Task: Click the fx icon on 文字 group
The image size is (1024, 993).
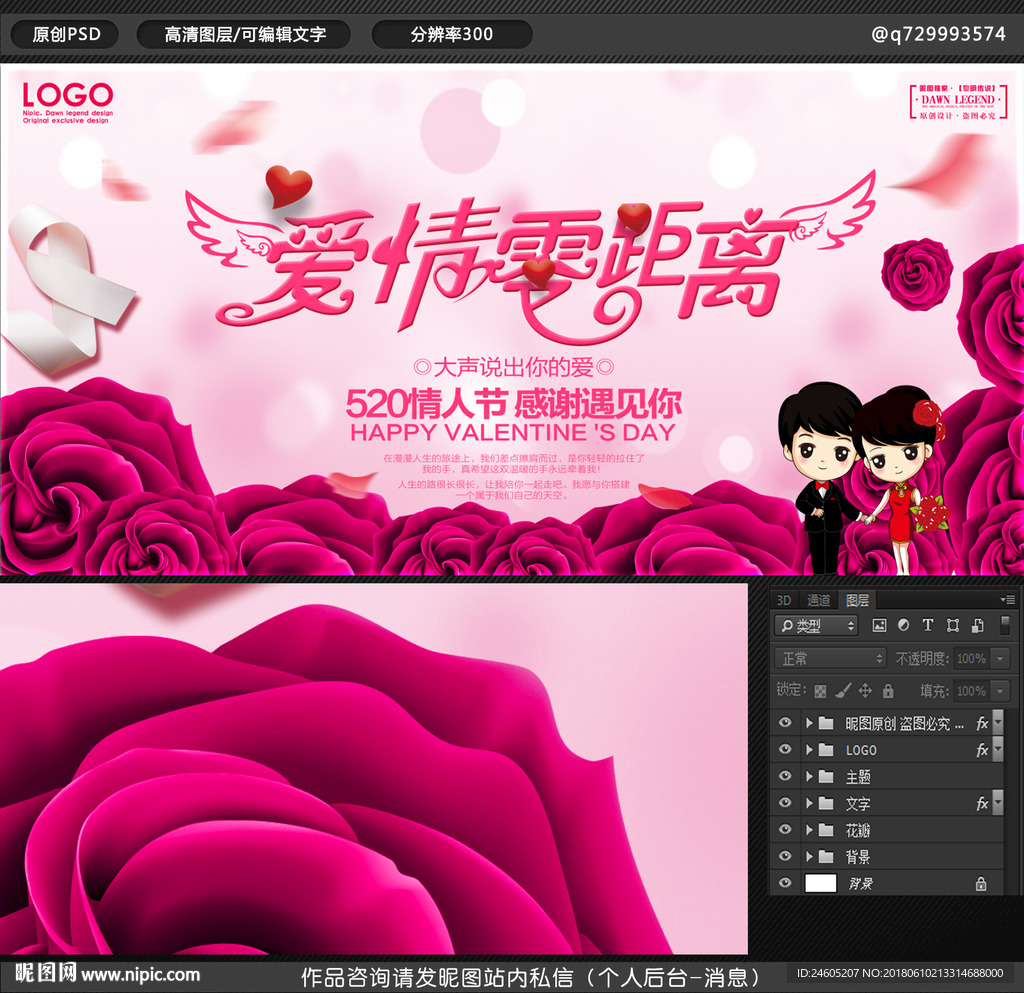Action: [x=982, y=804]
